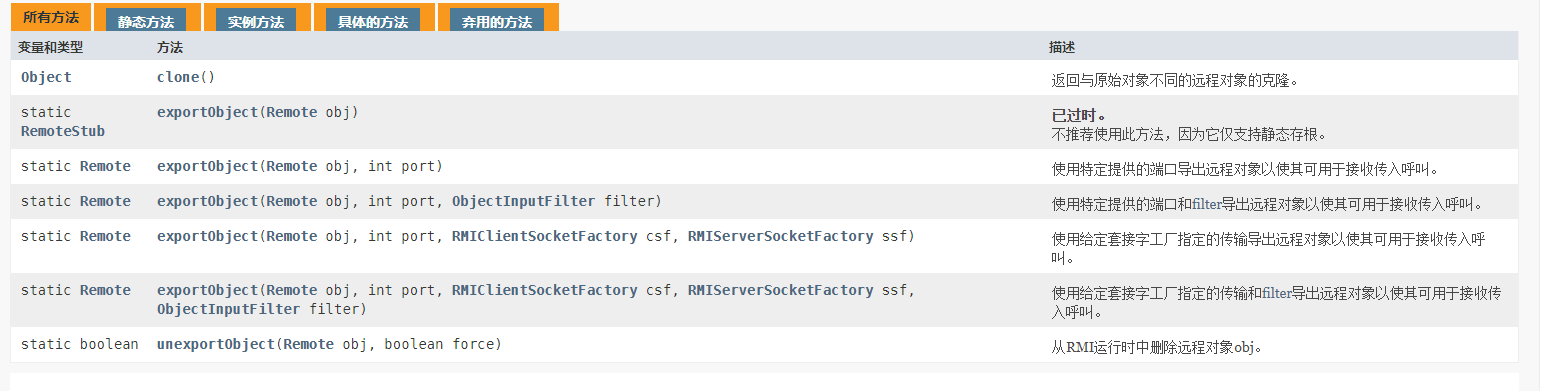
Task: Switch to the 静态方法 tab
Action: pyautogui.click(x=146, y=21)
